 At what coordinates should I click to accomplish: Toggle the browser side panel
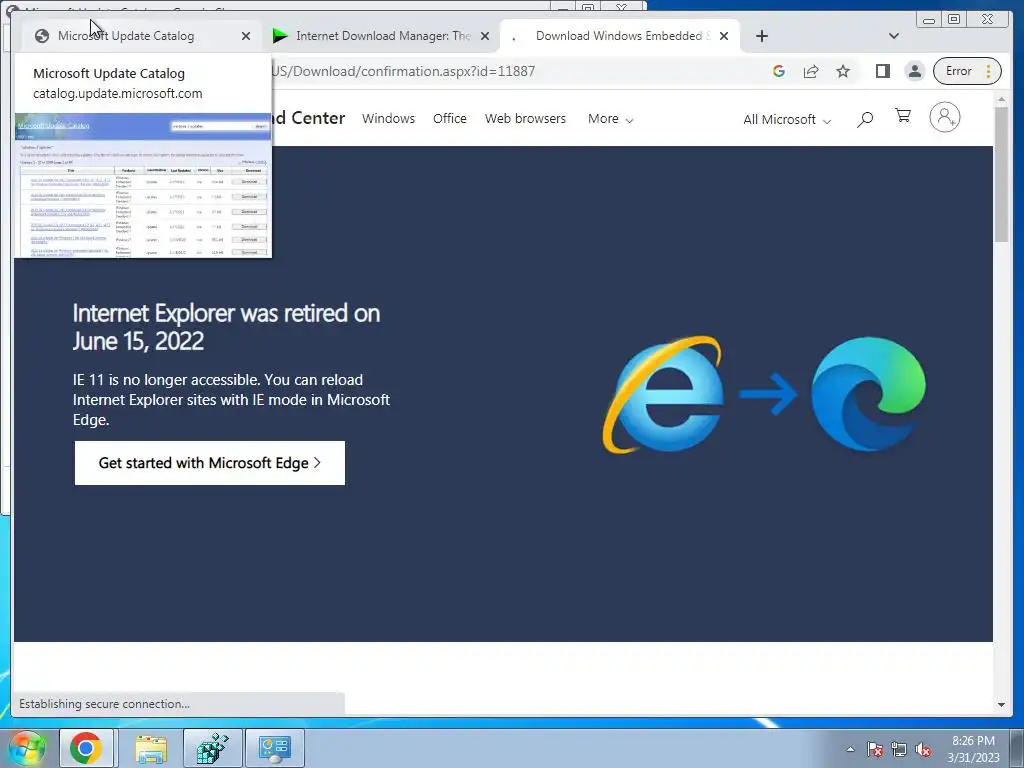point(882,71)
